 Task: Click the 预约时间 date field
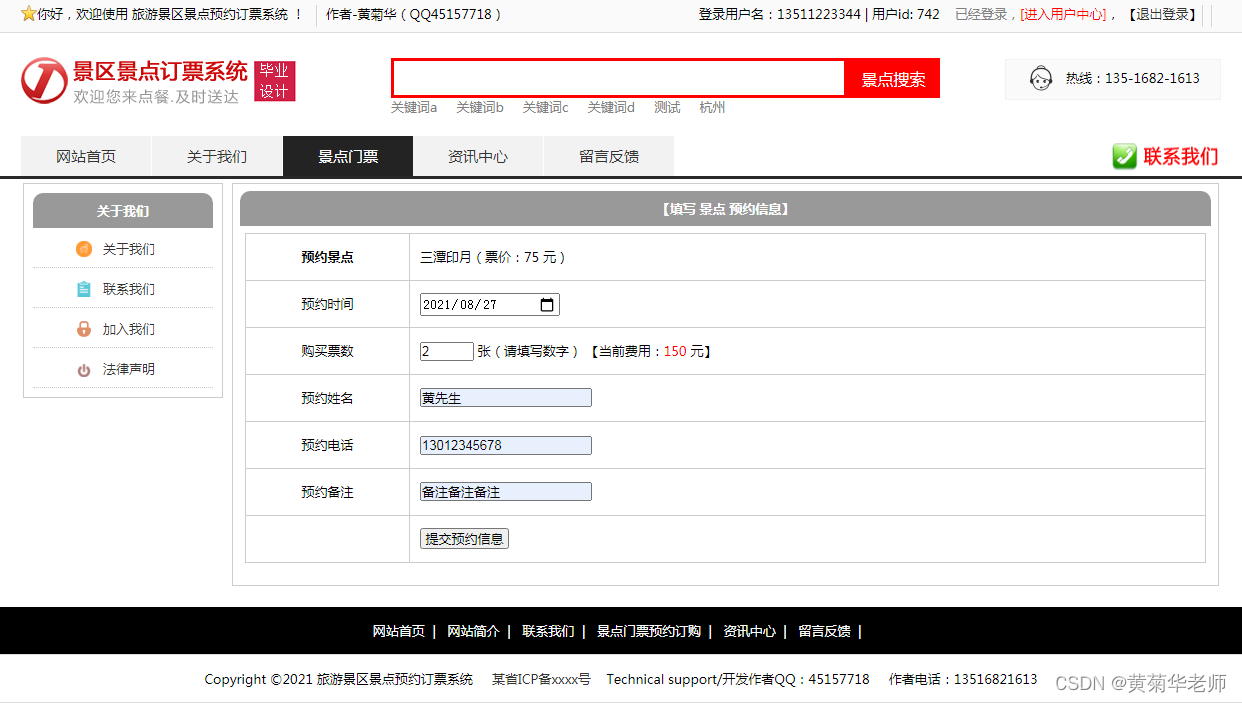[x=490, y=305]
